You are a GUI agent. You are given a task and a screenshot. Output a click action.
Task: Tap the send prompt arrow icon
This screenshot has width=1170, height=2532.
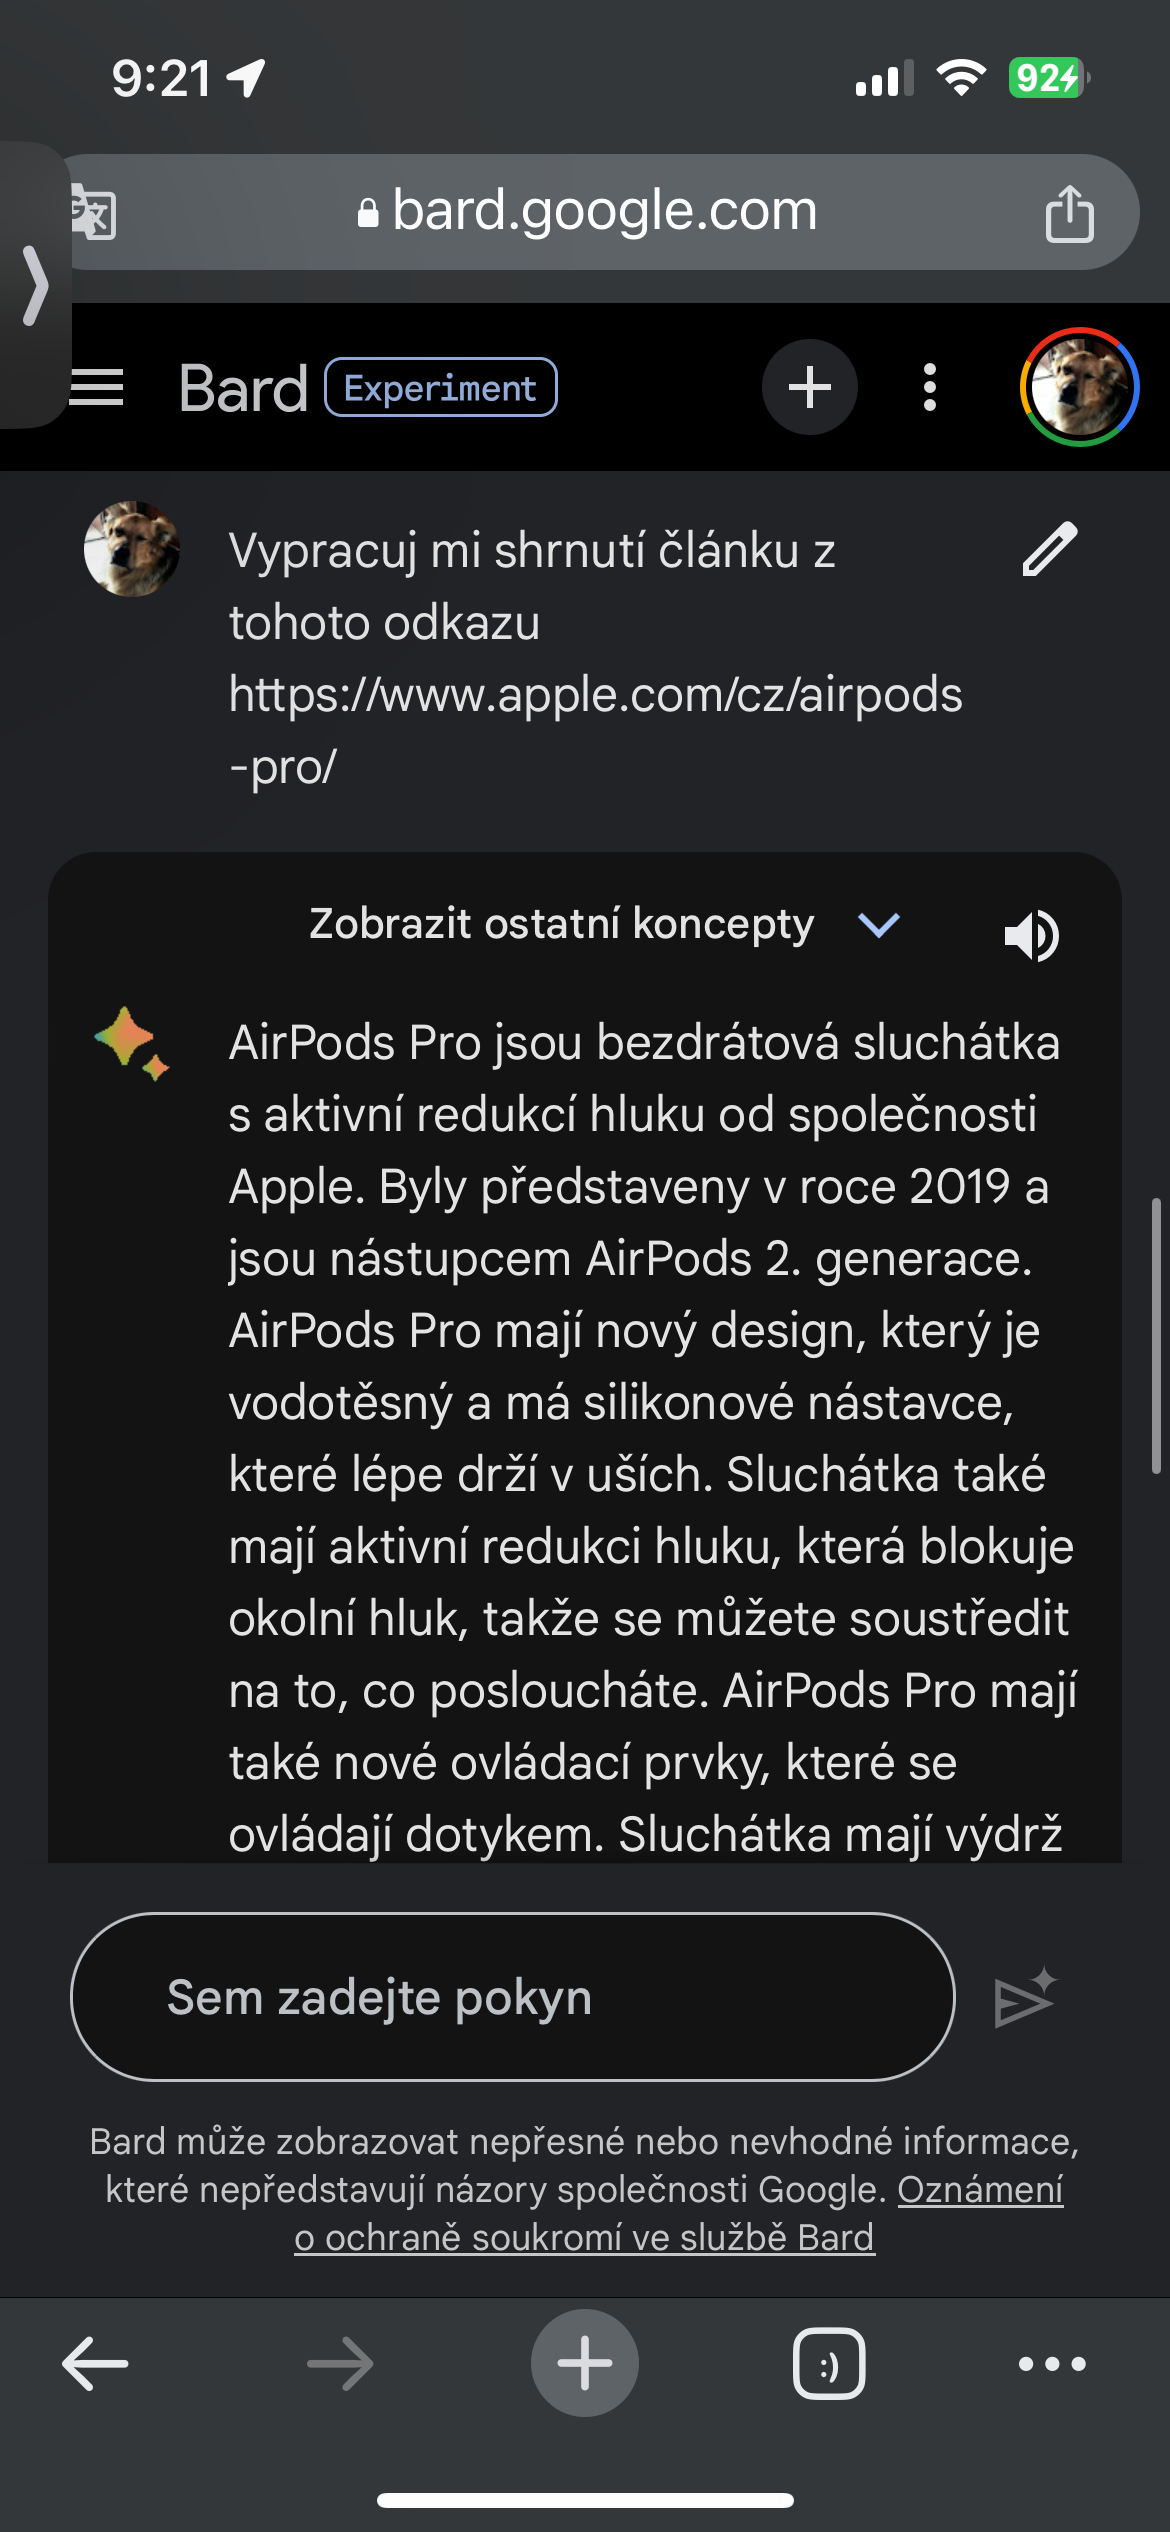click(x=1025, y=1997)
